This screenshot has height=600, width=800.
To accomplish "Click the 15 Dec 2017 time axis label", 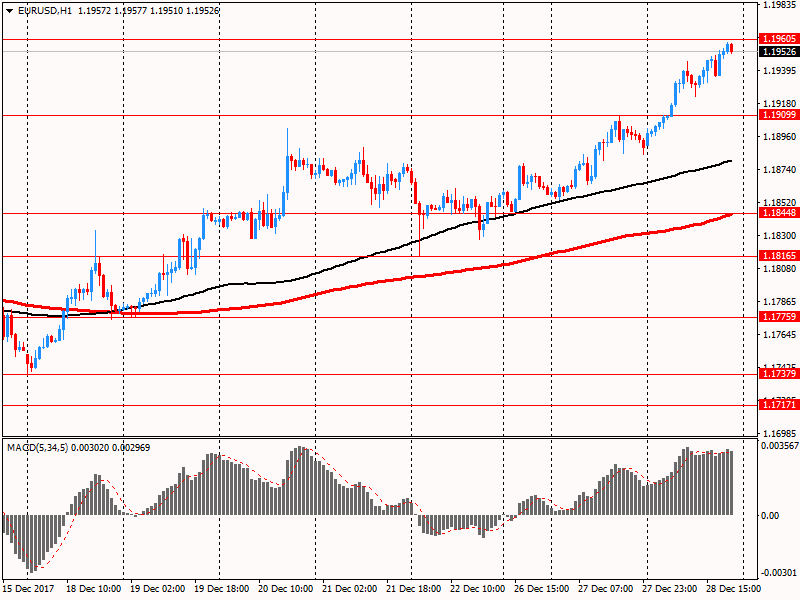I will point(27,588).
